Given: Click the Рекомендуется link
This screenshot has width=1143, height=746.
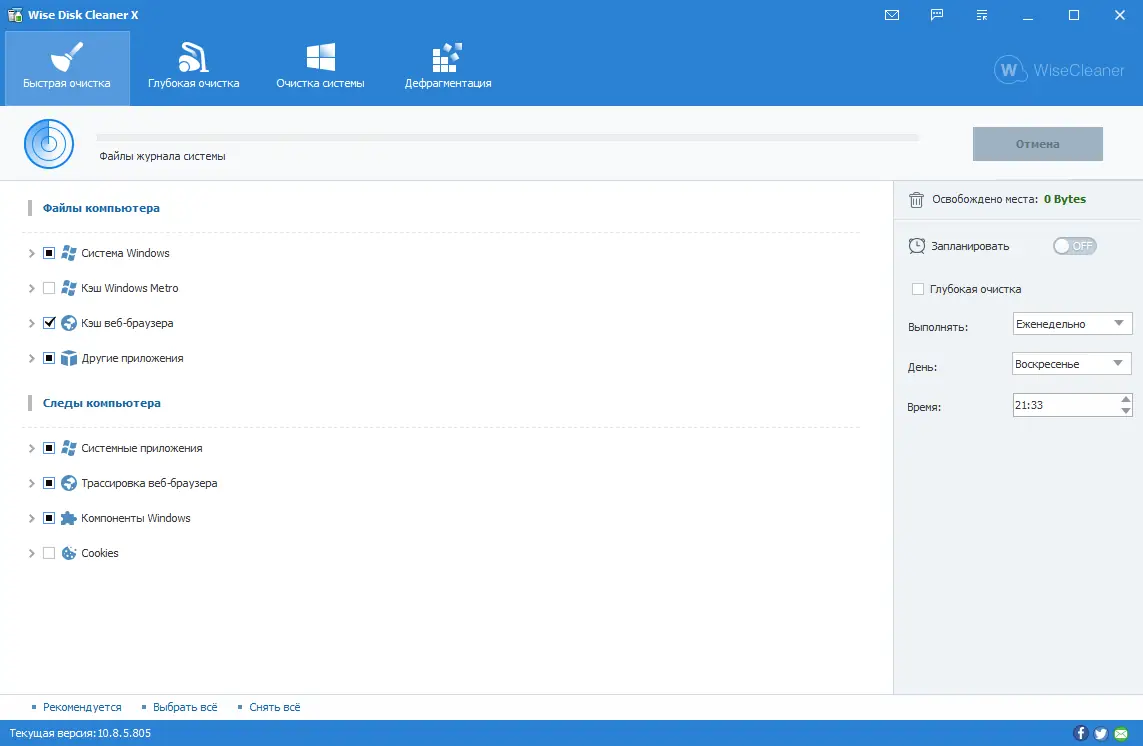Looking at the screenshot, I should 82,707.
